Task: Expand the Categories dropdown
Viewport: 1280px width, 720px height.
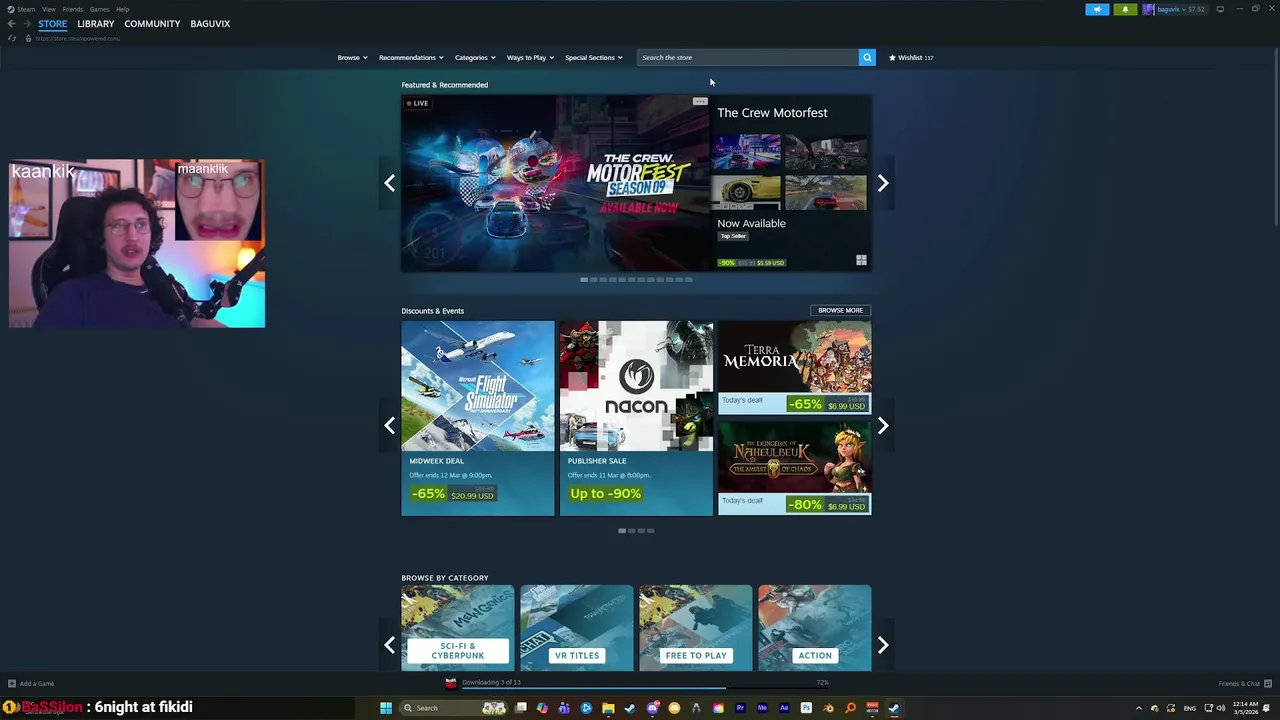Action: point(475,57)
